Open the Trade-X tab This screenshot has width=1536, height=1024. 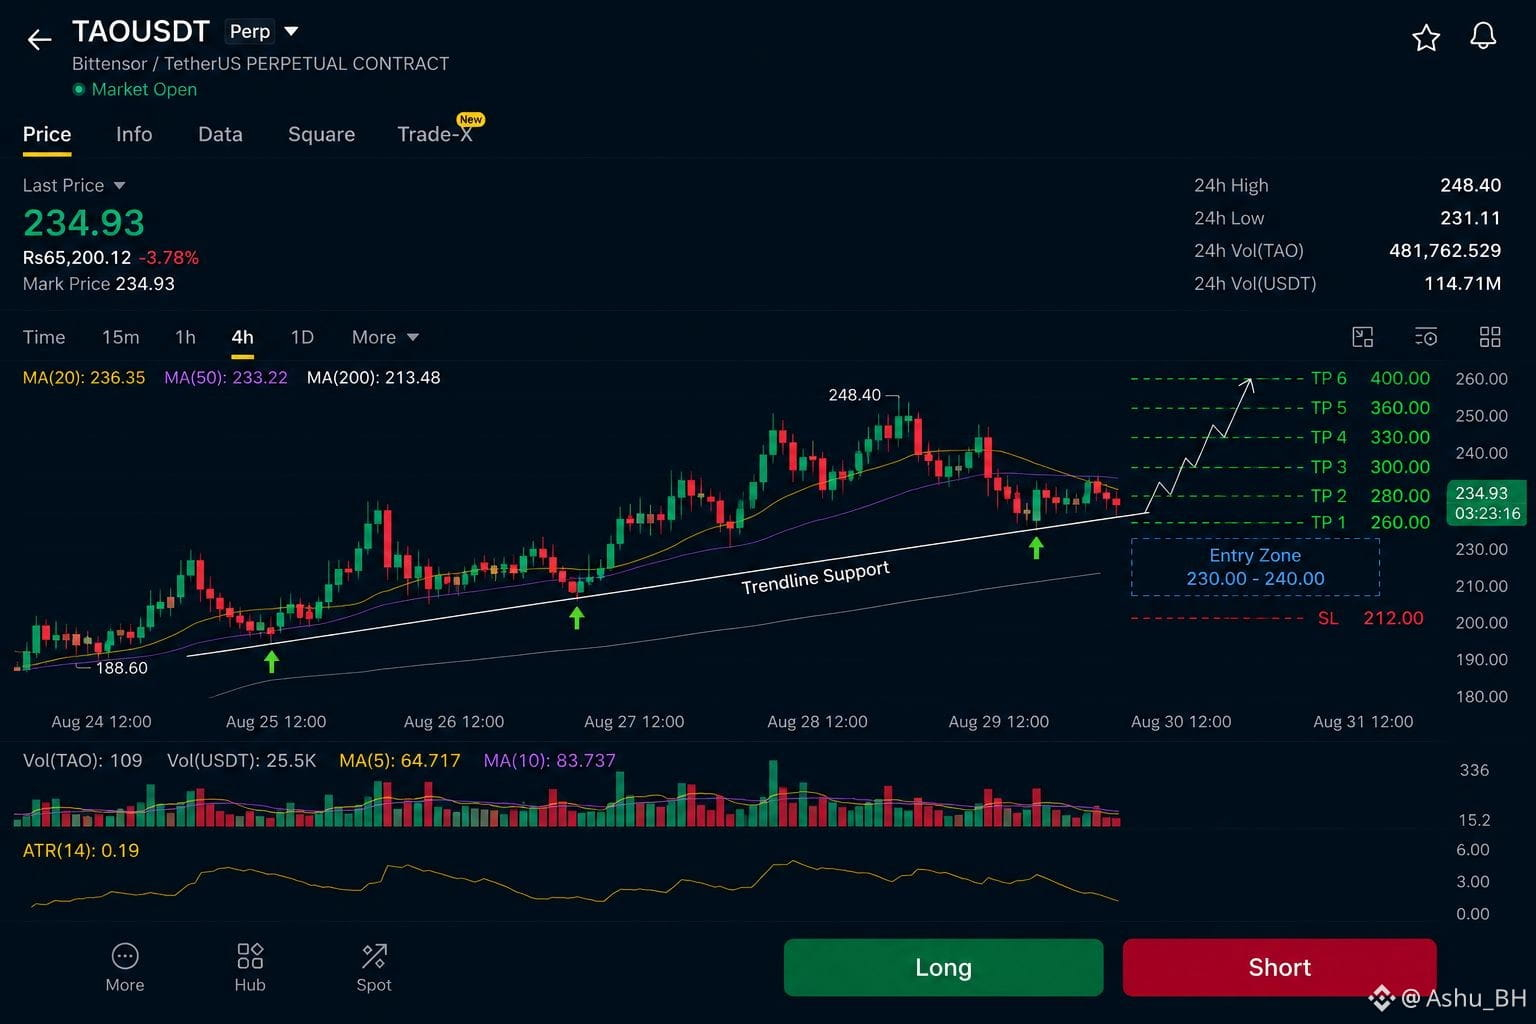tap(435, 134)
